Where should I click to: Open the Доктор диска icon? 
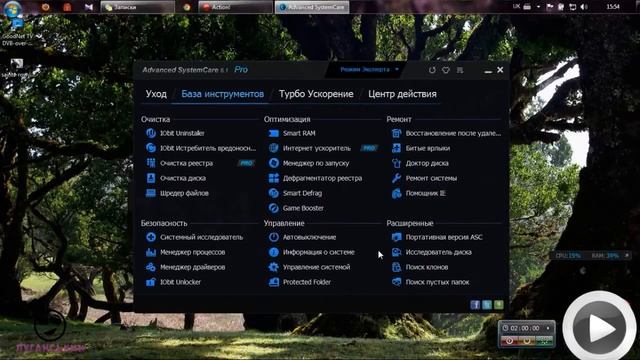click(396, 163)
